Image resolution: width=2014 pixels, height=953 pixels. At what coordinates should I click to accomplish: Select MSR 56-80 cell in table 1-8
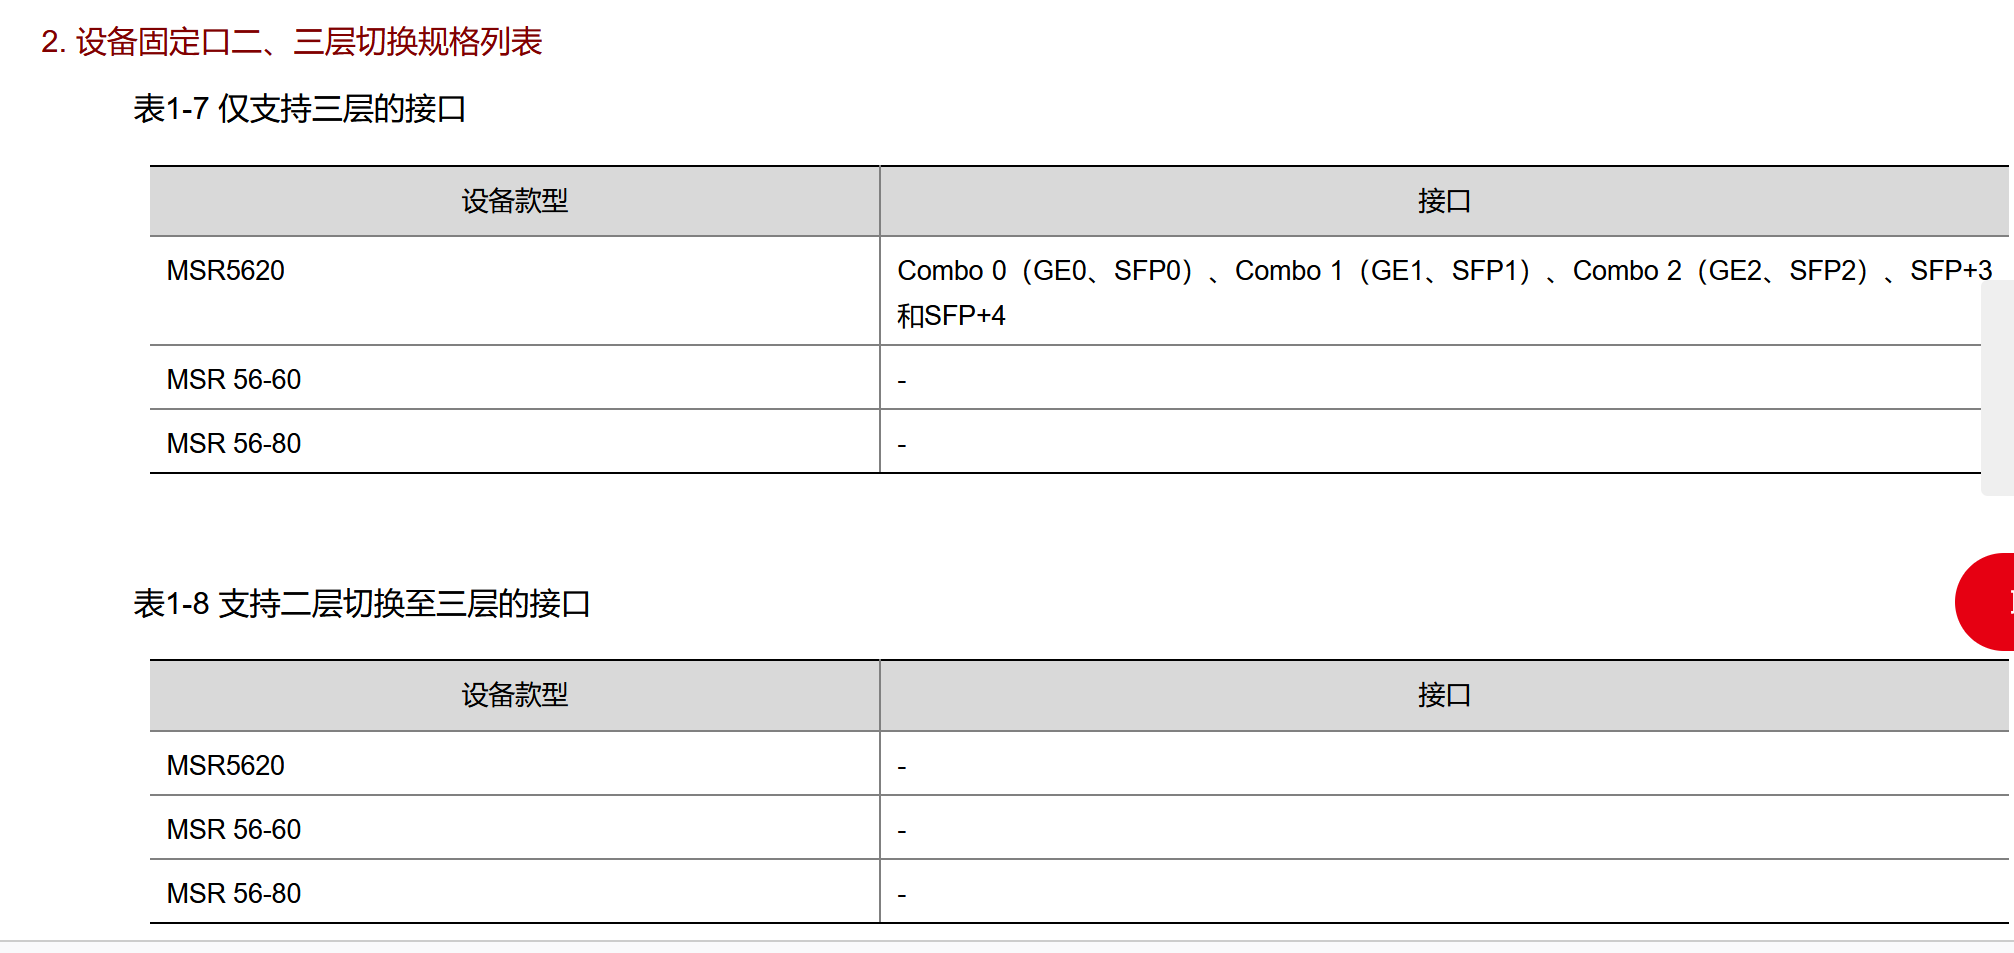point(234,894)
